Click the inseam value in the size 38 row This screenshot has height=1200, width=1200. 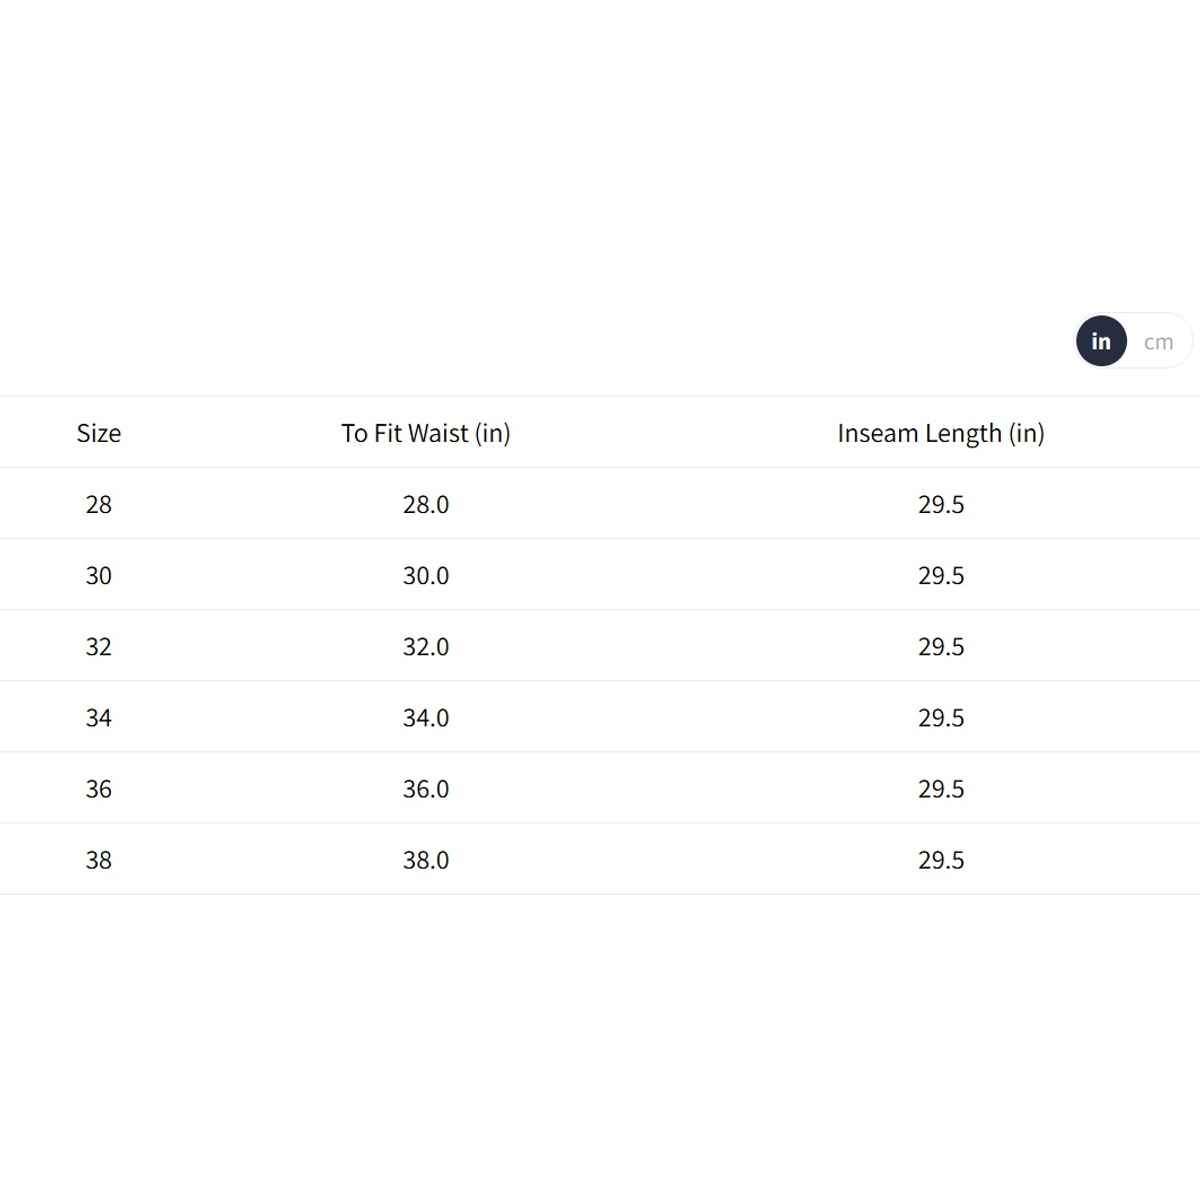[940, 860]
